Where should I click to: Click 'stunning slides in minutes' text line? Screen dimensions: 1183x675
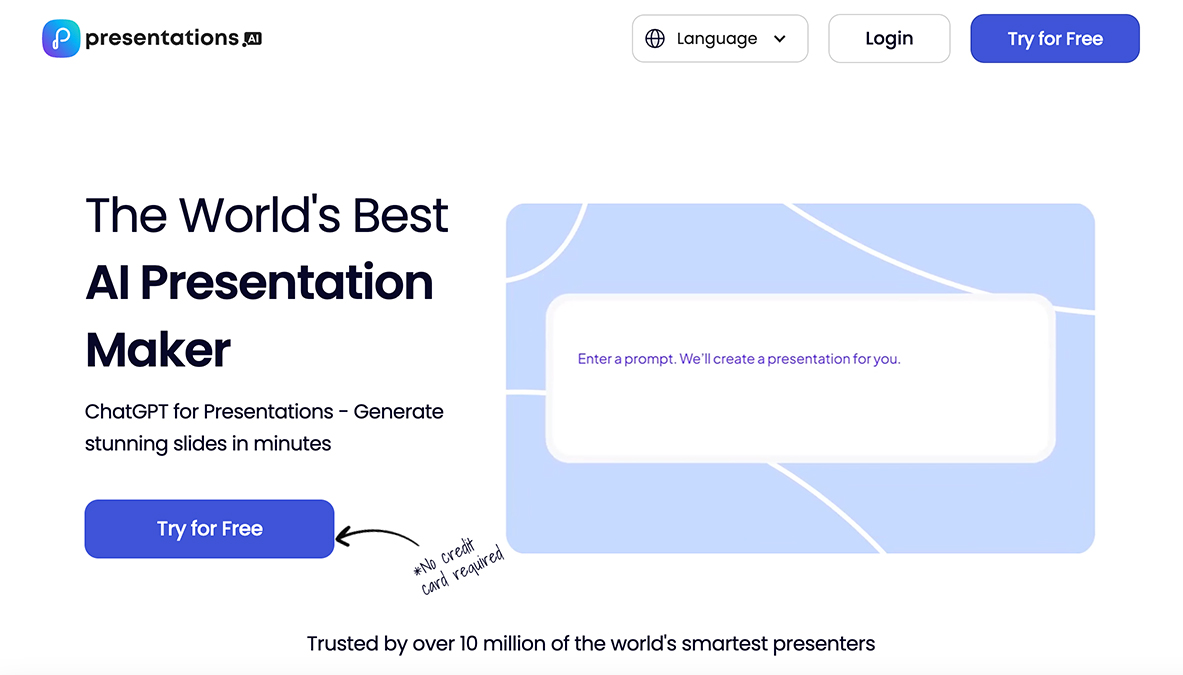tap(207, 443)
